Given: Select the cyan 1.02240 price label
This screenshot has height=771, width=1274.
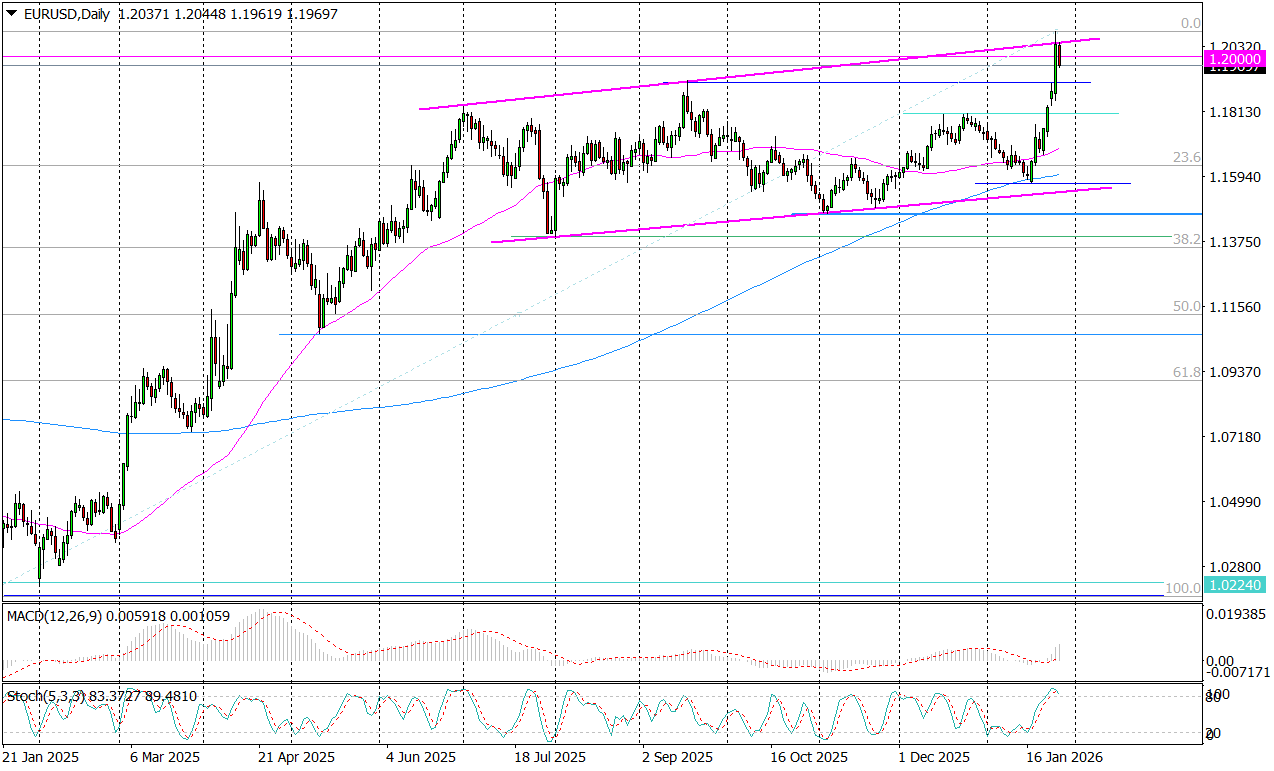Looking at the screenshot, I should (1235, 584).
